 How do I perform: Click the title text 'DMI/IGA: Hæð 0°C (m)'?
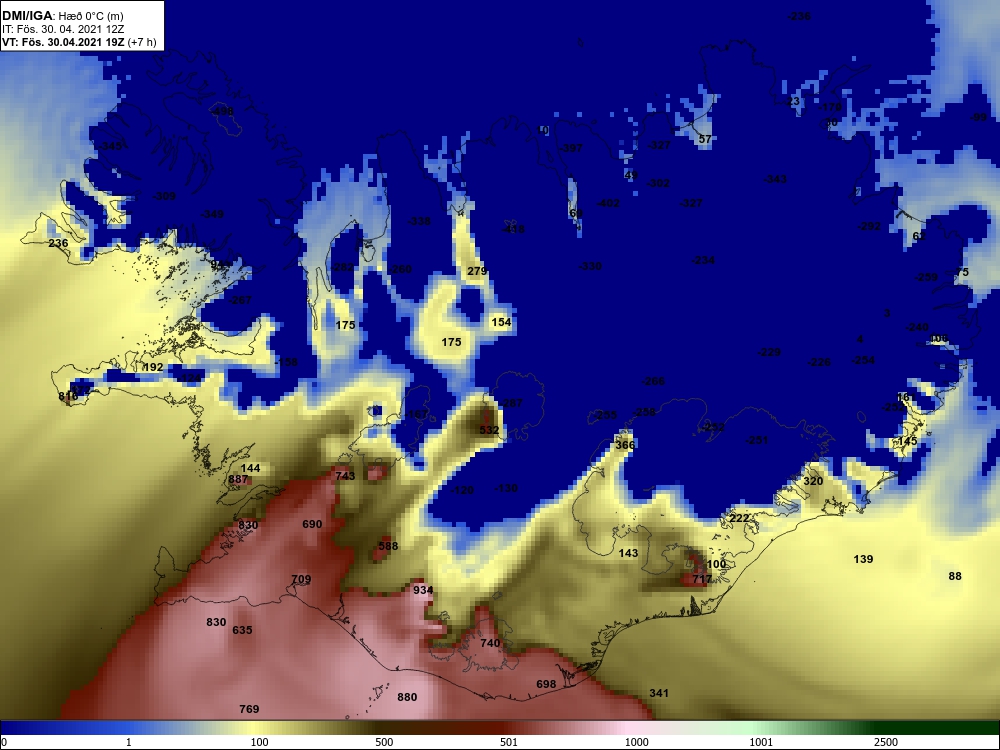click(x=62, y=16)
